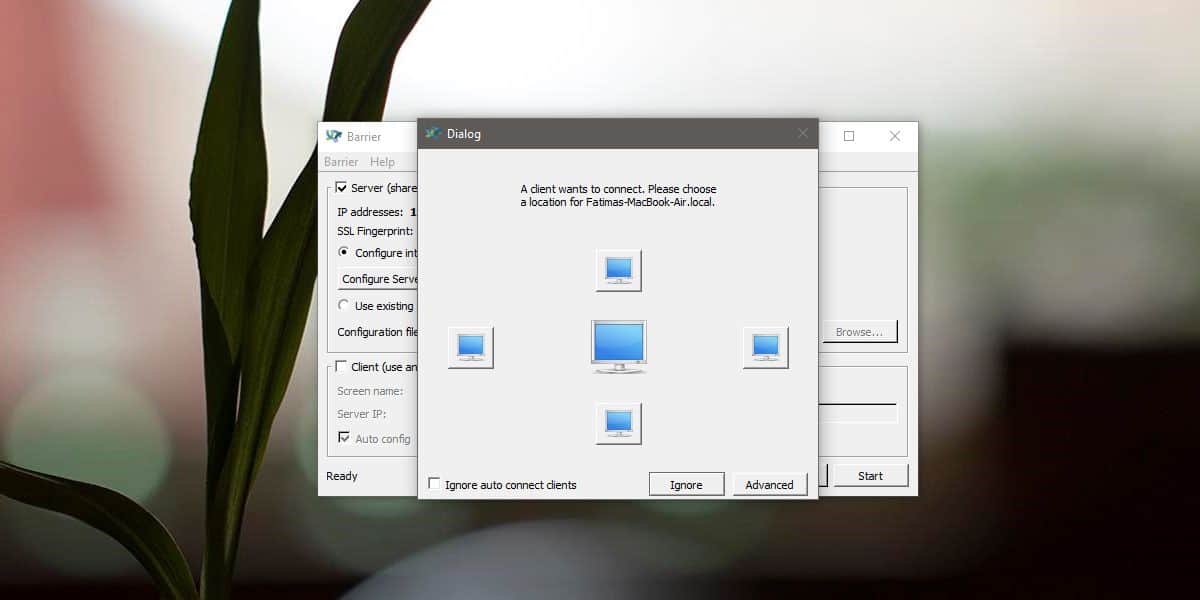The width and height of the screenshot is (1200, 600).
Task: Place the client below the server screen
Action: (618, 423)
